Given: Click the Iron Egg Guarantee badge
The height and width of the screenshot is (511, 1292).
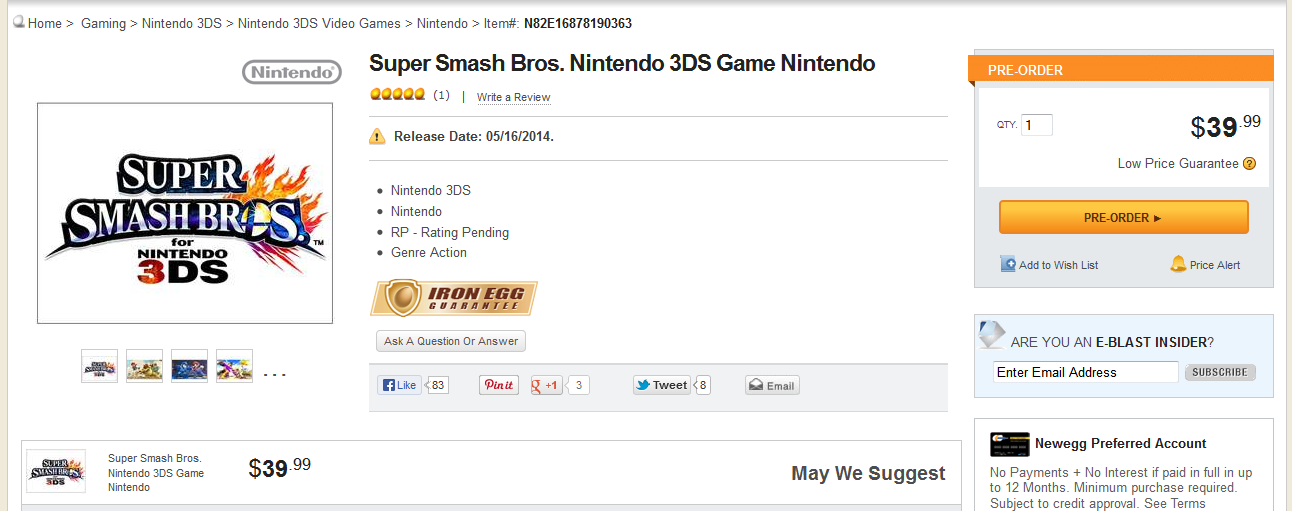Looking at the screenshot, I should coord(454,298).
